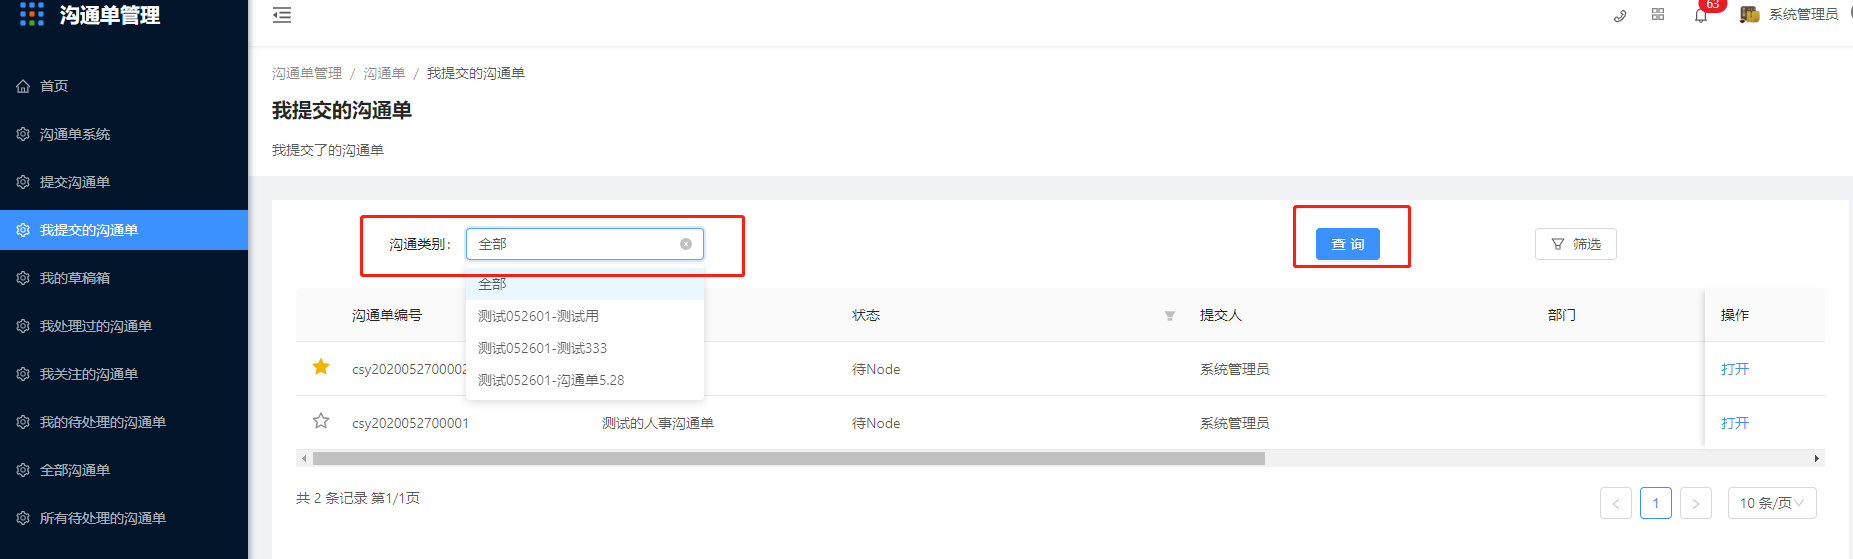Open 我处理过的沟通单 menu item
Screen dimensions: 1853x559
(x=124, y=326)
